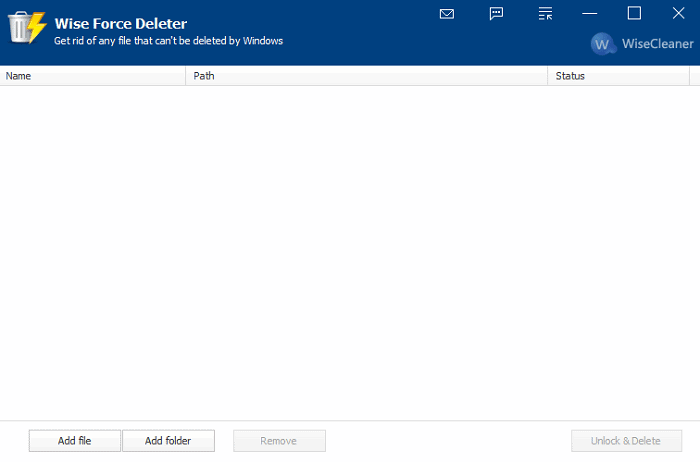Open the envelope contact icon

coord(447,13)
